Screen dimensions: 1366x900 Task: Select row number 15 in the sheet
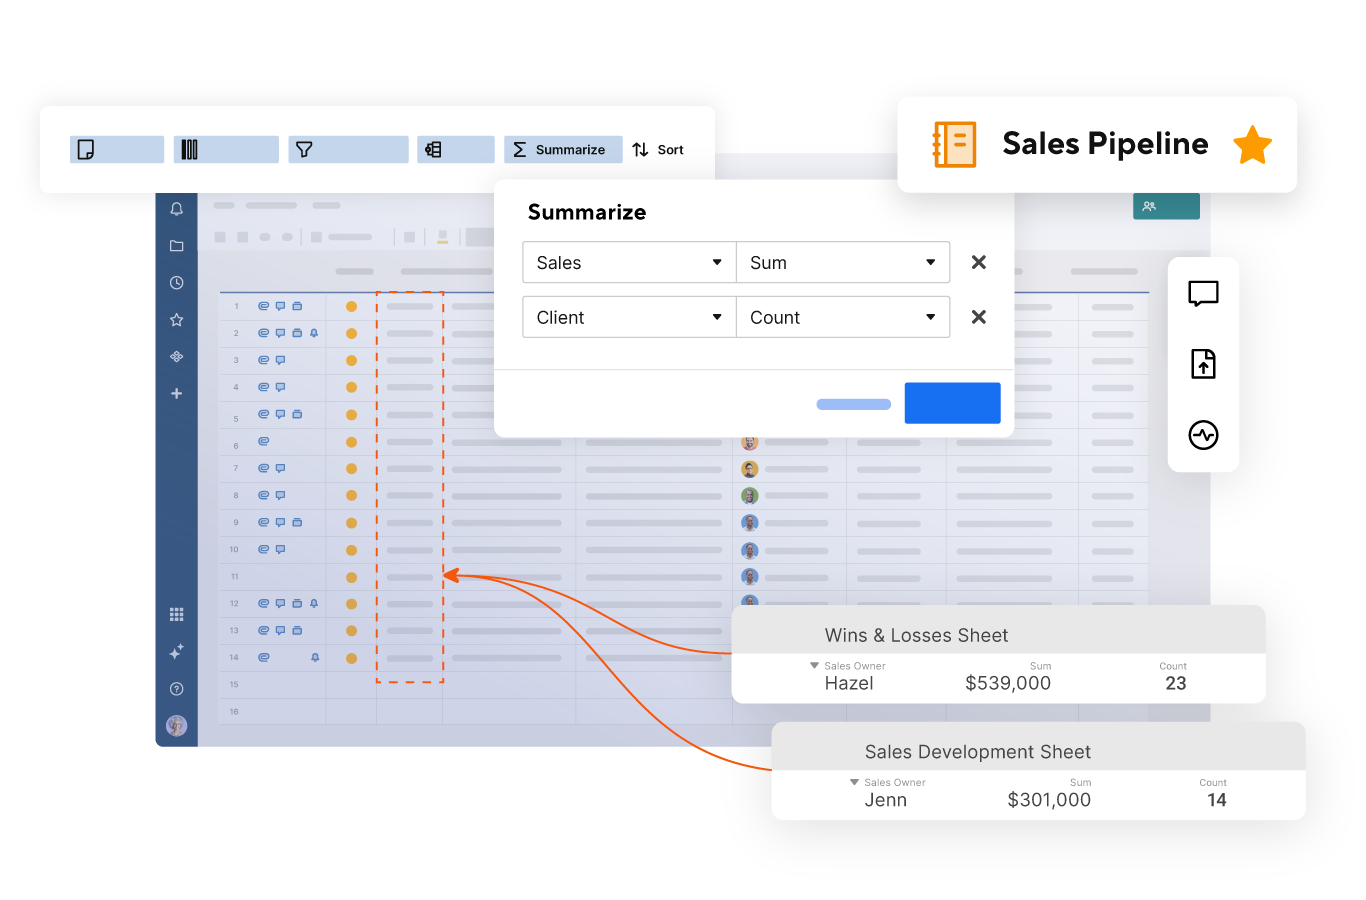click(234, 685)
